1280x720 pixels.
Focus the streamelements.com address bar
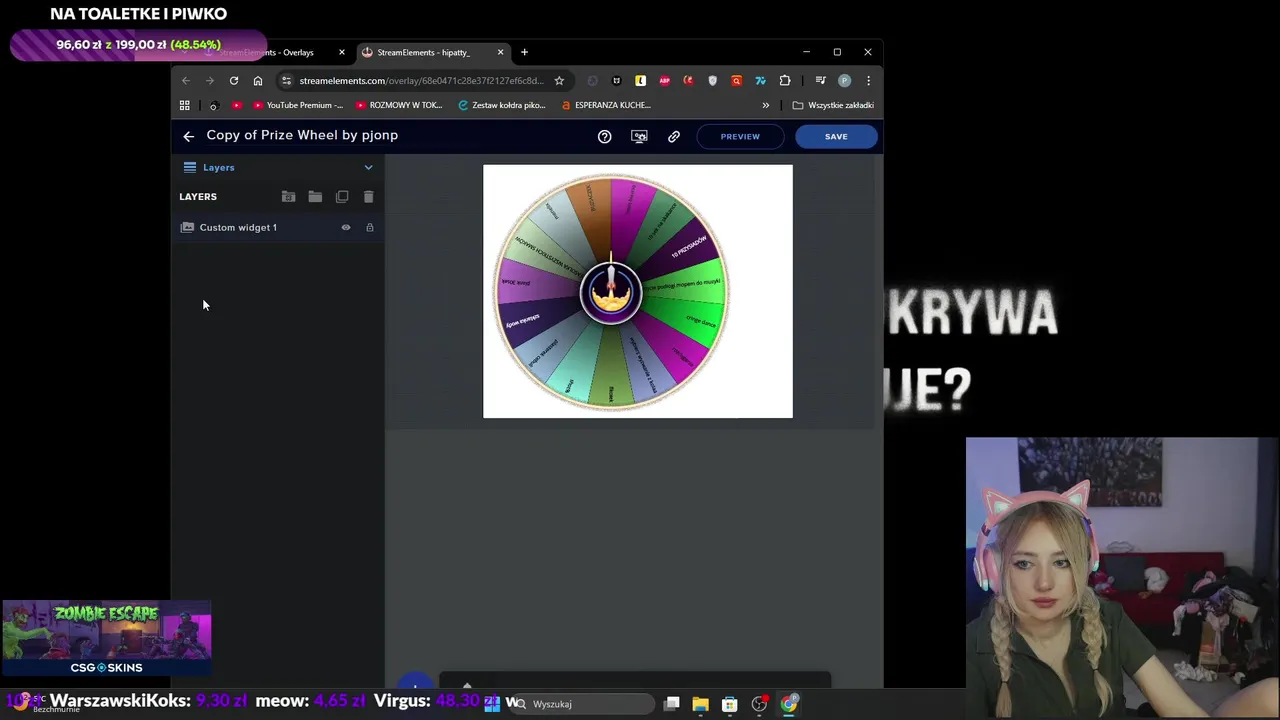[421, 81]
